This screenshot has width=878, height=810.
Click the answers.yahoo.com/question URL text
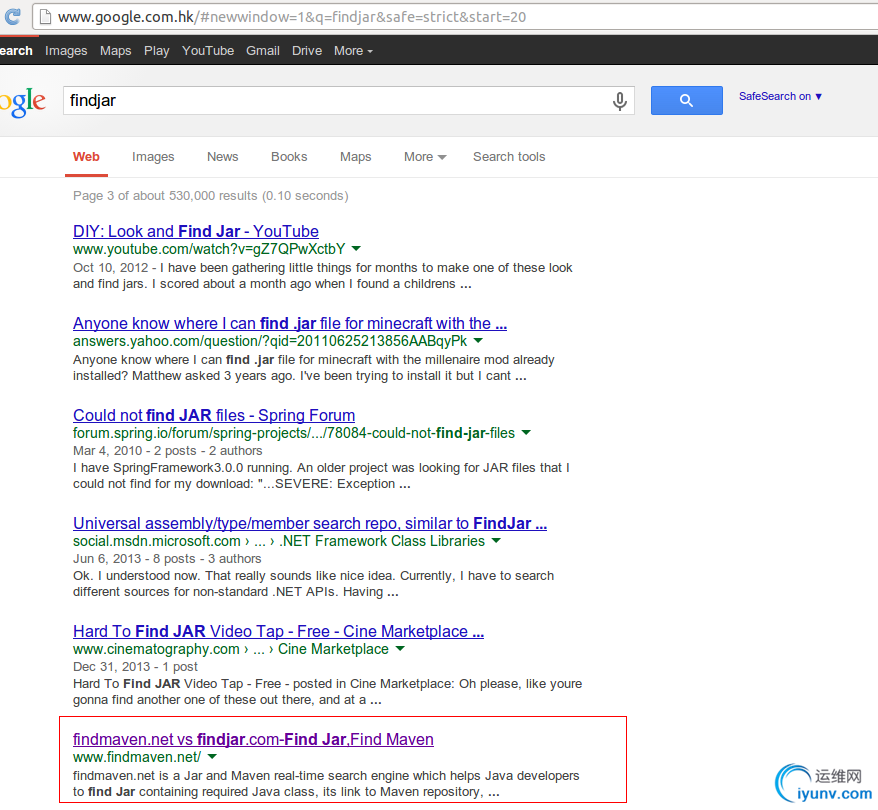point(270,340)
